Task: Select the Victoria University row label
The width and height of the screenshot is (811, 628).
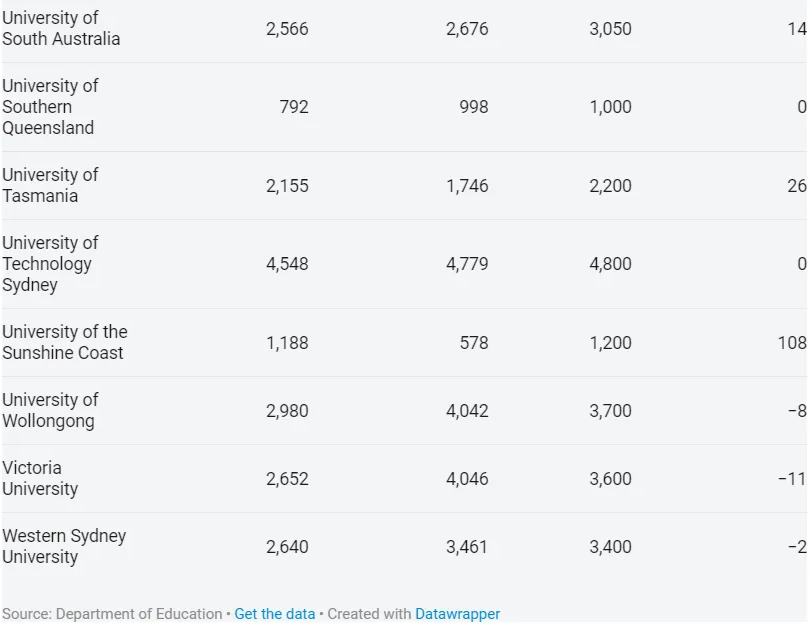Action: pyautogui.click(x=40, y=479)
